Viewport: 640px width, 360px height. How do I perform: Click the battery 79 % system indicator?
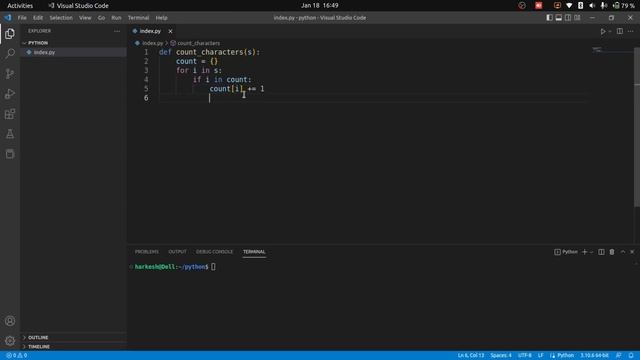[624, 6]
